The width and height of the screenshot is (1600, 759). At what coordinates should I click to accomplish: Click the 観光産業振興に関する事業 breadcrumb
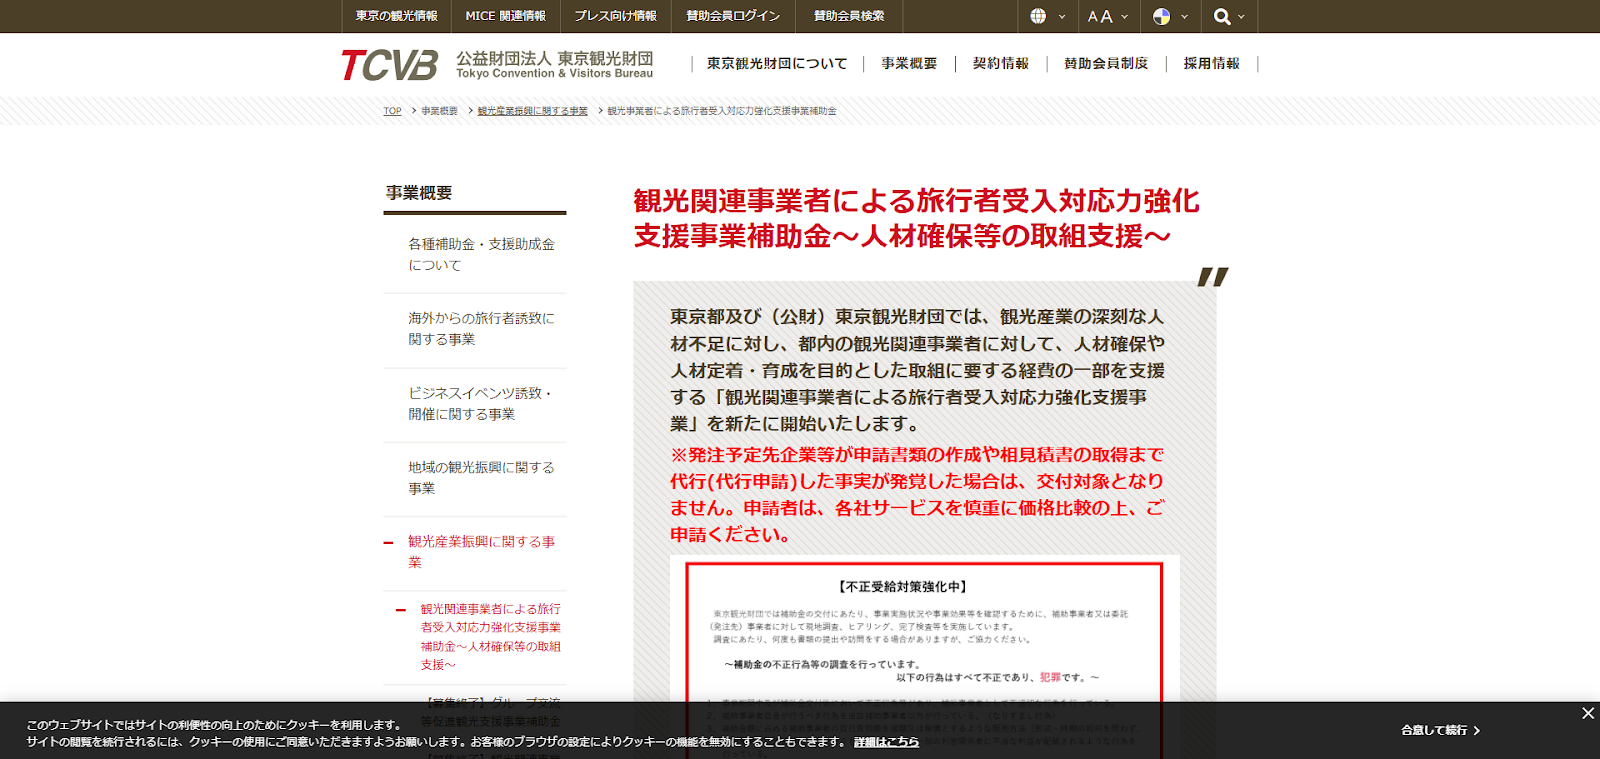point(532,111)
